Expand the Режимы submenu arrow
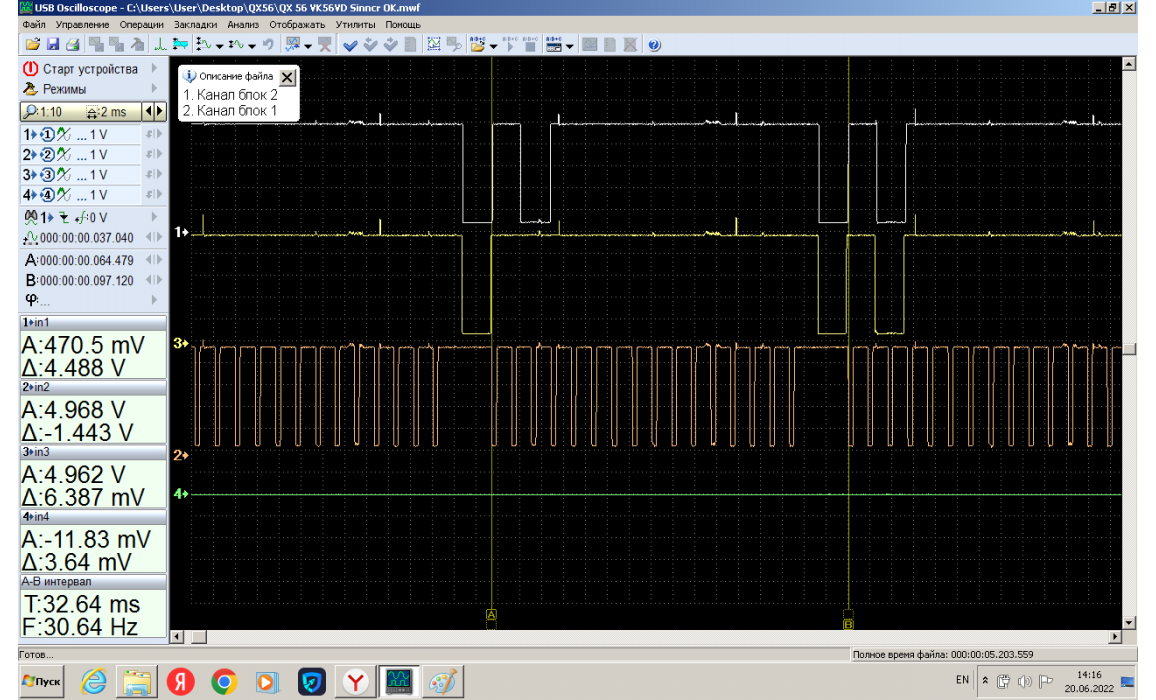 click(154, 89)
